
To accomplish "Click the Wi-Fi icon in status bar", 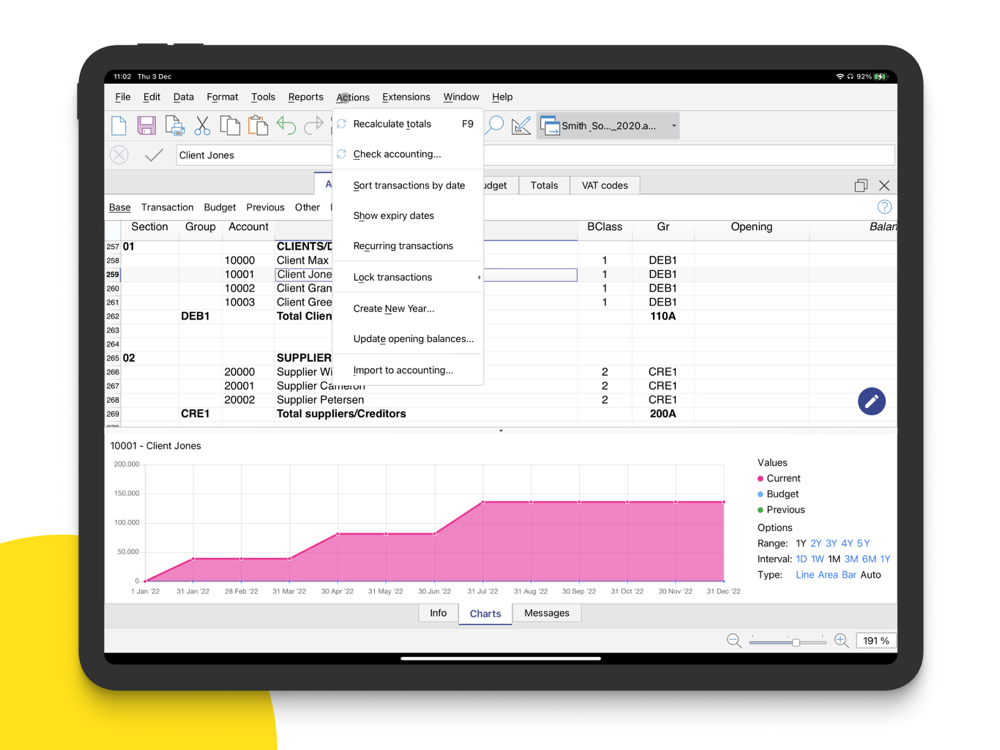I will coord(839,77).
